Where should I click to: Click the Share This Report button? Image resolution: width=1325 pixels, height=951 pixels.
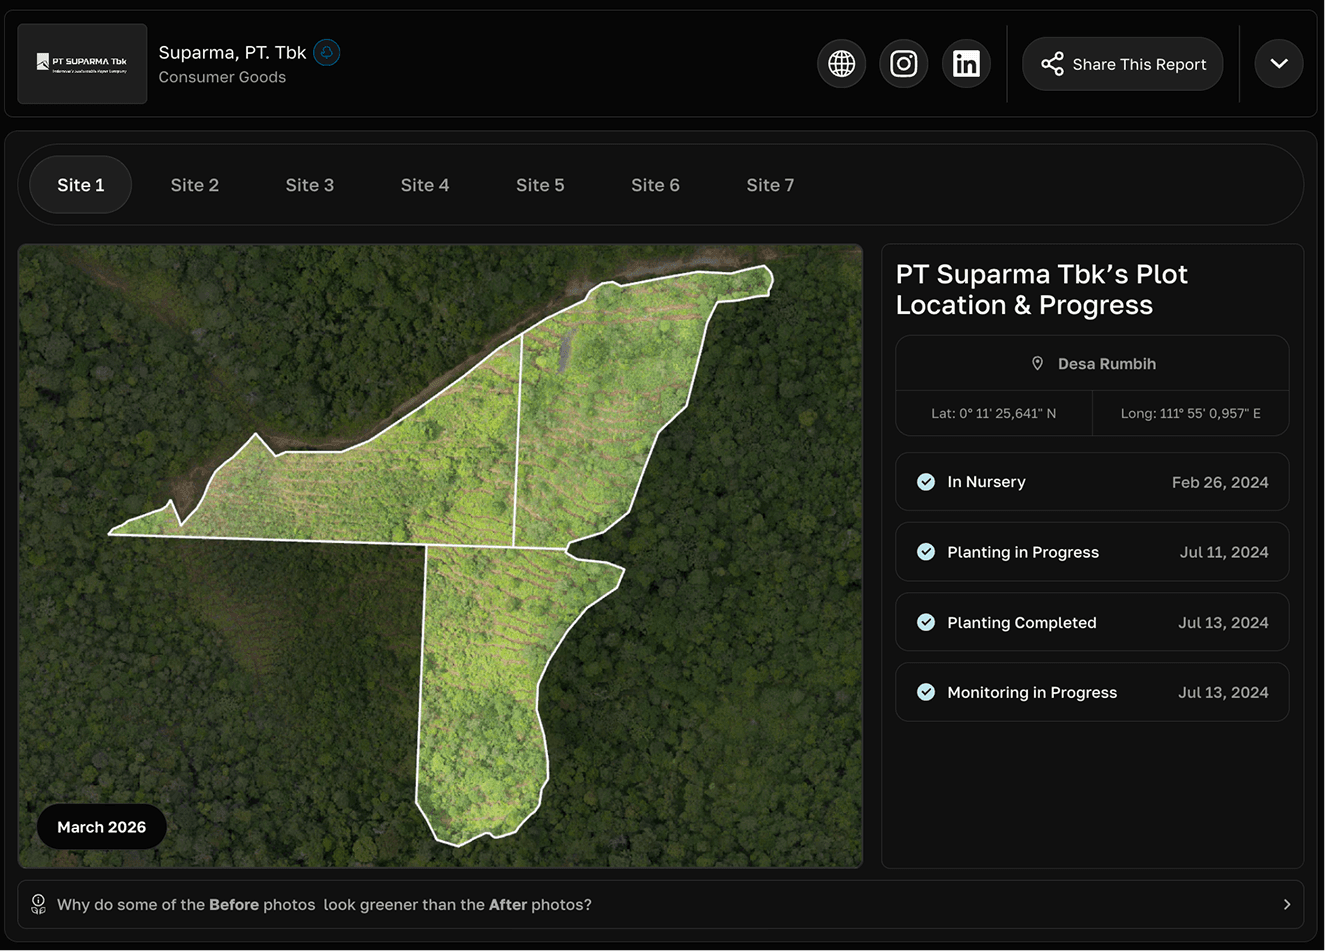[x=1123, y=64]
